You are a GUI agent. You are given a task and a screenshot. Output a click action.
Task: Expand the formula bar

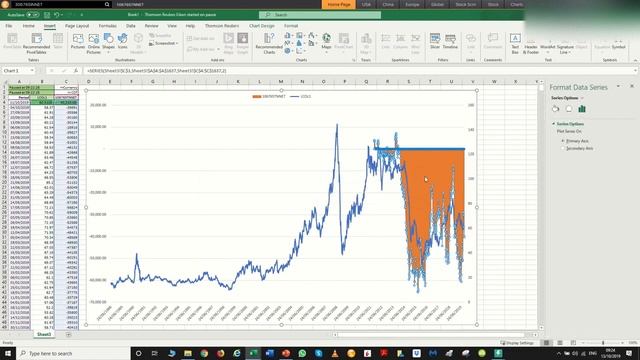click(x=636, y=71)
